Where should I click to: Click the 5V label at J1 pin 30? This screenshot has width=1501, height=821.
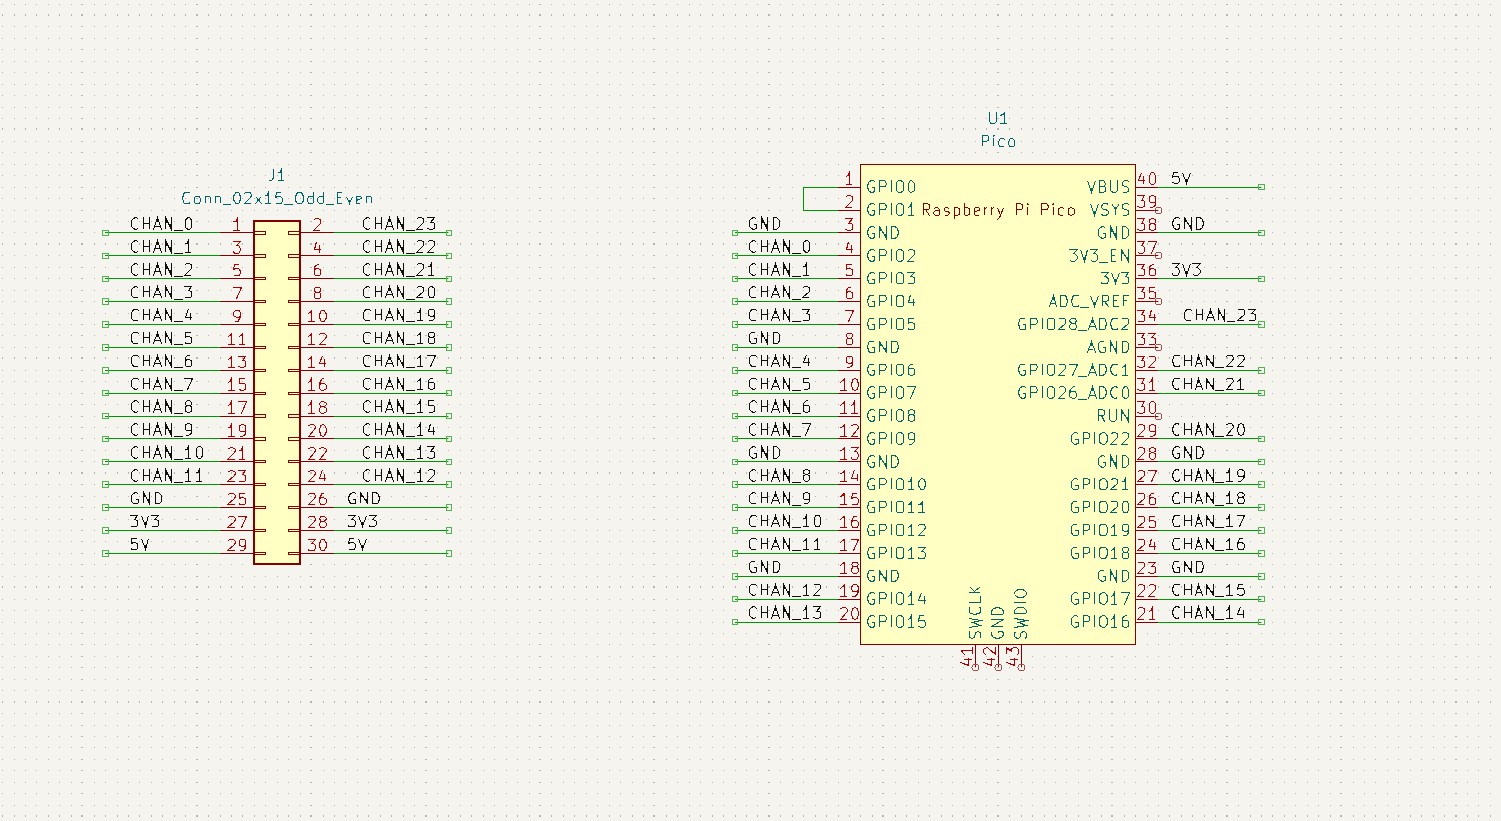click(x=357, y=545)
